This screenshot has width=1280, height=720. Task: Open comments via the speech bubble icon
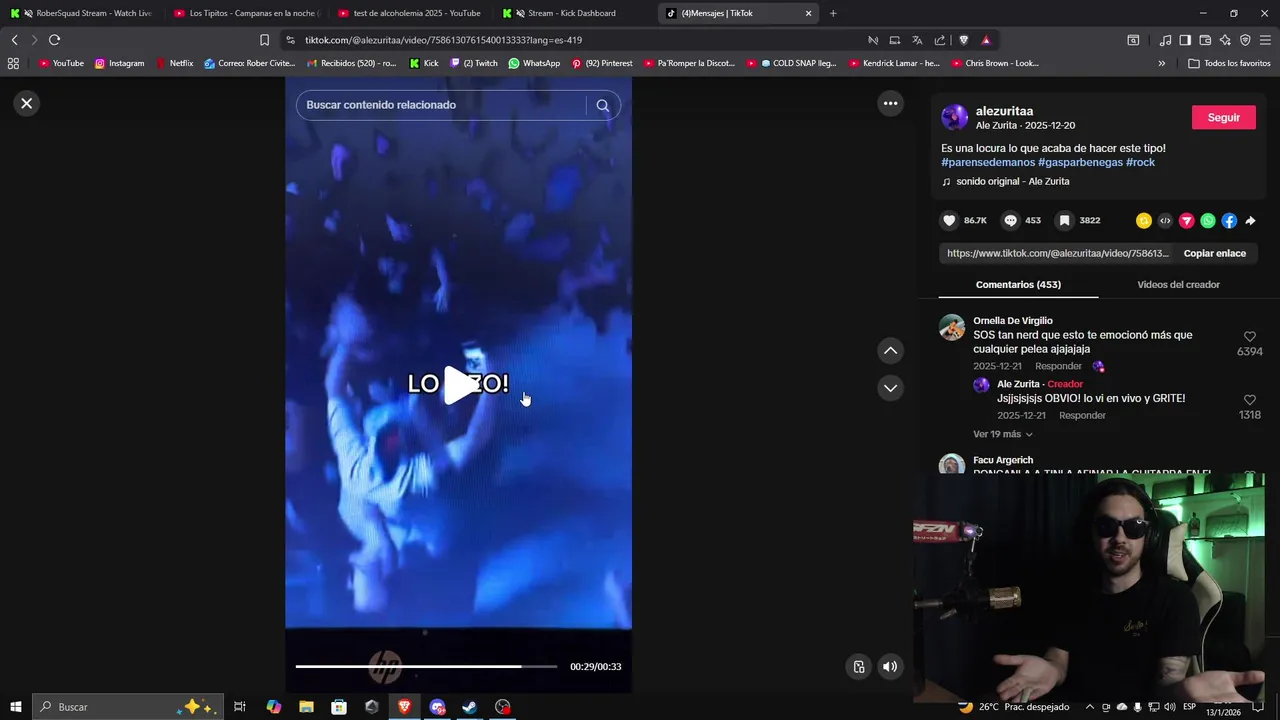point(1010,220)
